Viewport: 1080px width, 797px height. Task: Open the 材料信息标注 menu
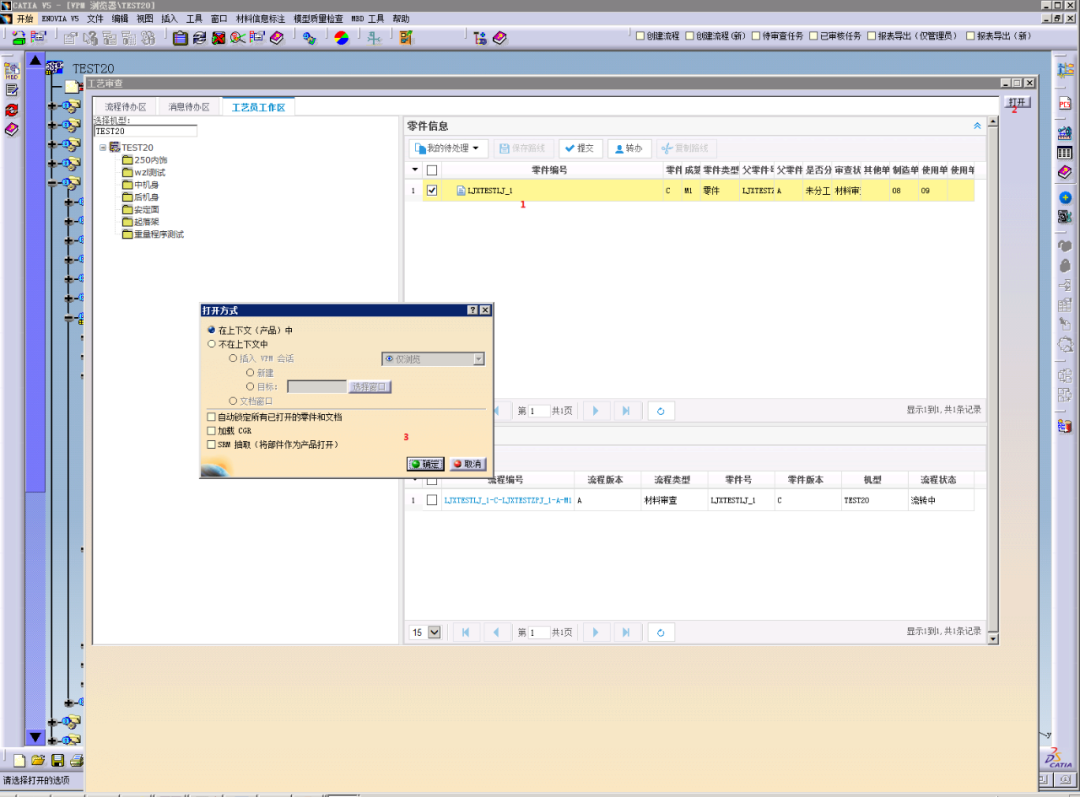pyautogui.click(x=260, y=19)
